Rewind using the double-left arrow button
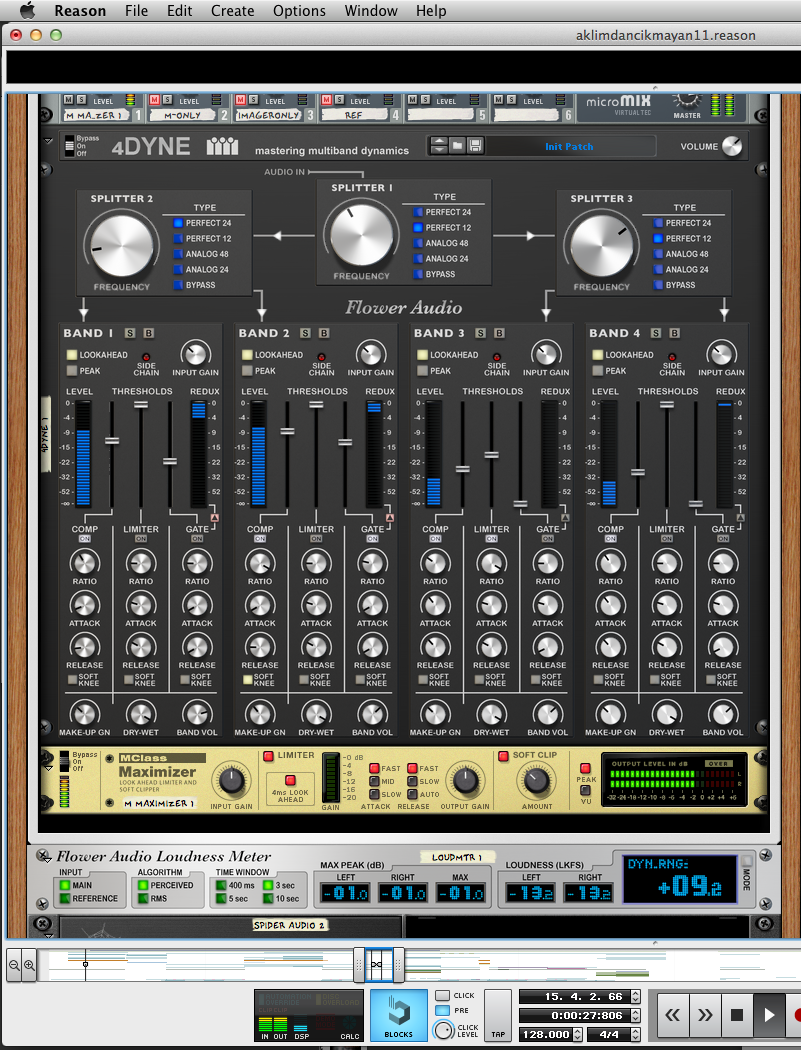 click(672, 1015)
